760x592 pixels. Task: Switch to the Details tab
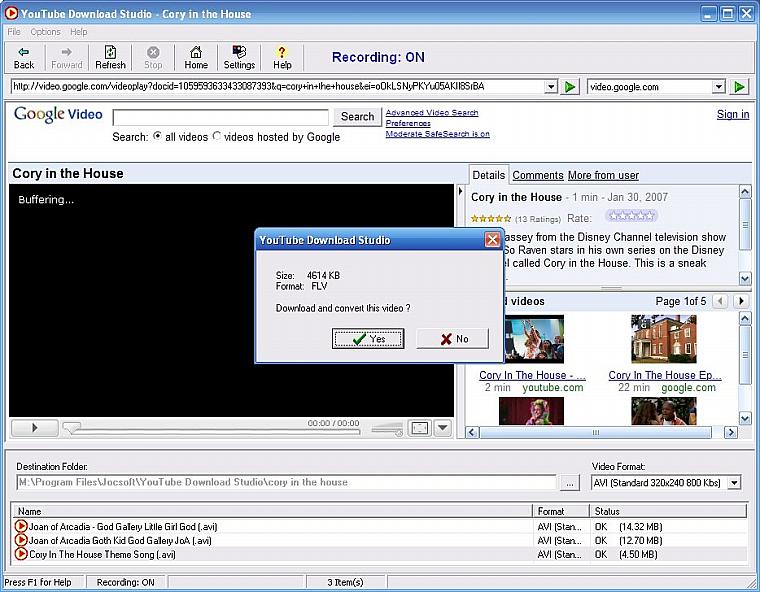(x=489, y=175)
